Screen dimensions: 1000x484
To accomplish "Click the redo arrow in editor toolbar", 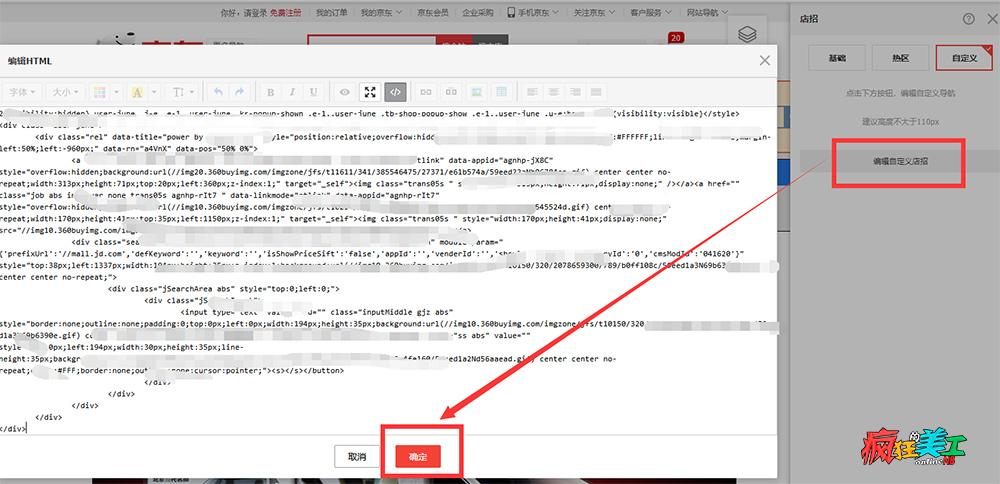I will (x=239, y=92).
